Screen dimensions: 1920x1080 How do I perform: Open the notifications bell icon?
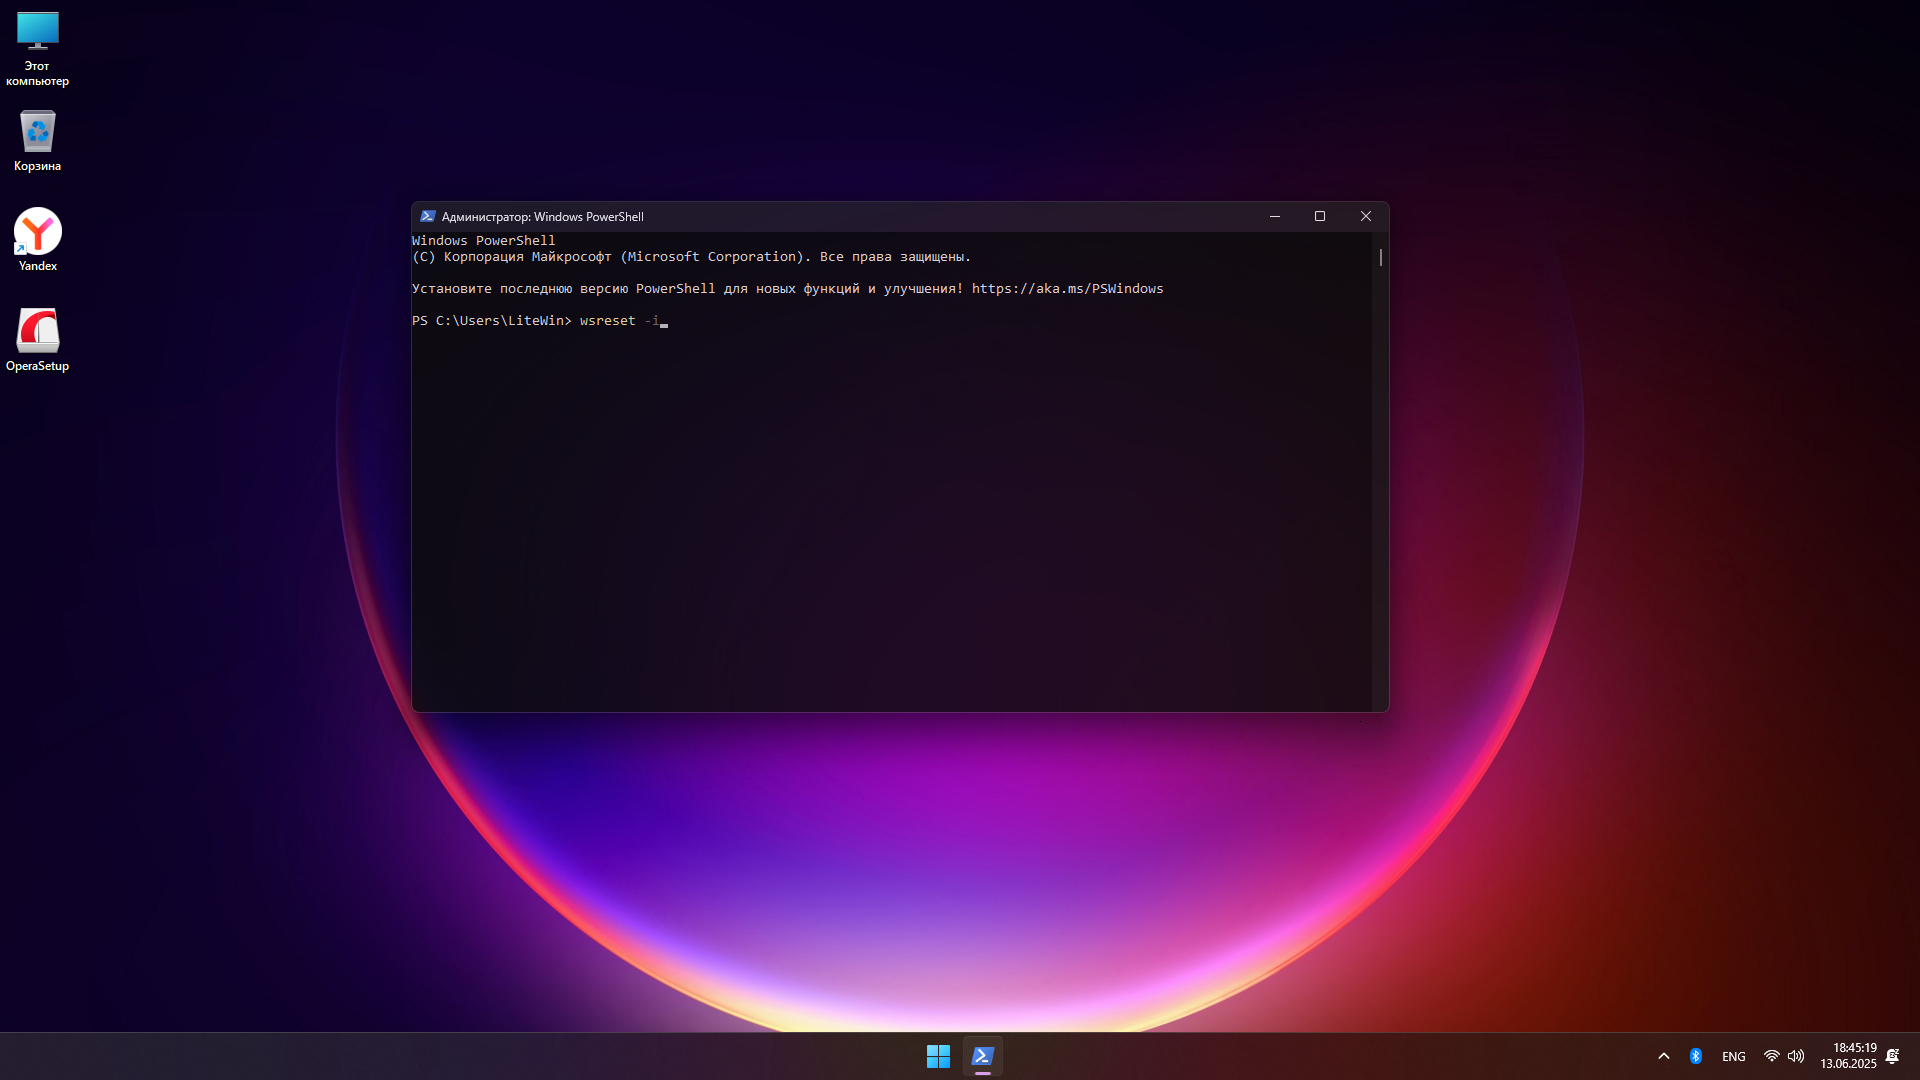[1892, 1056]
